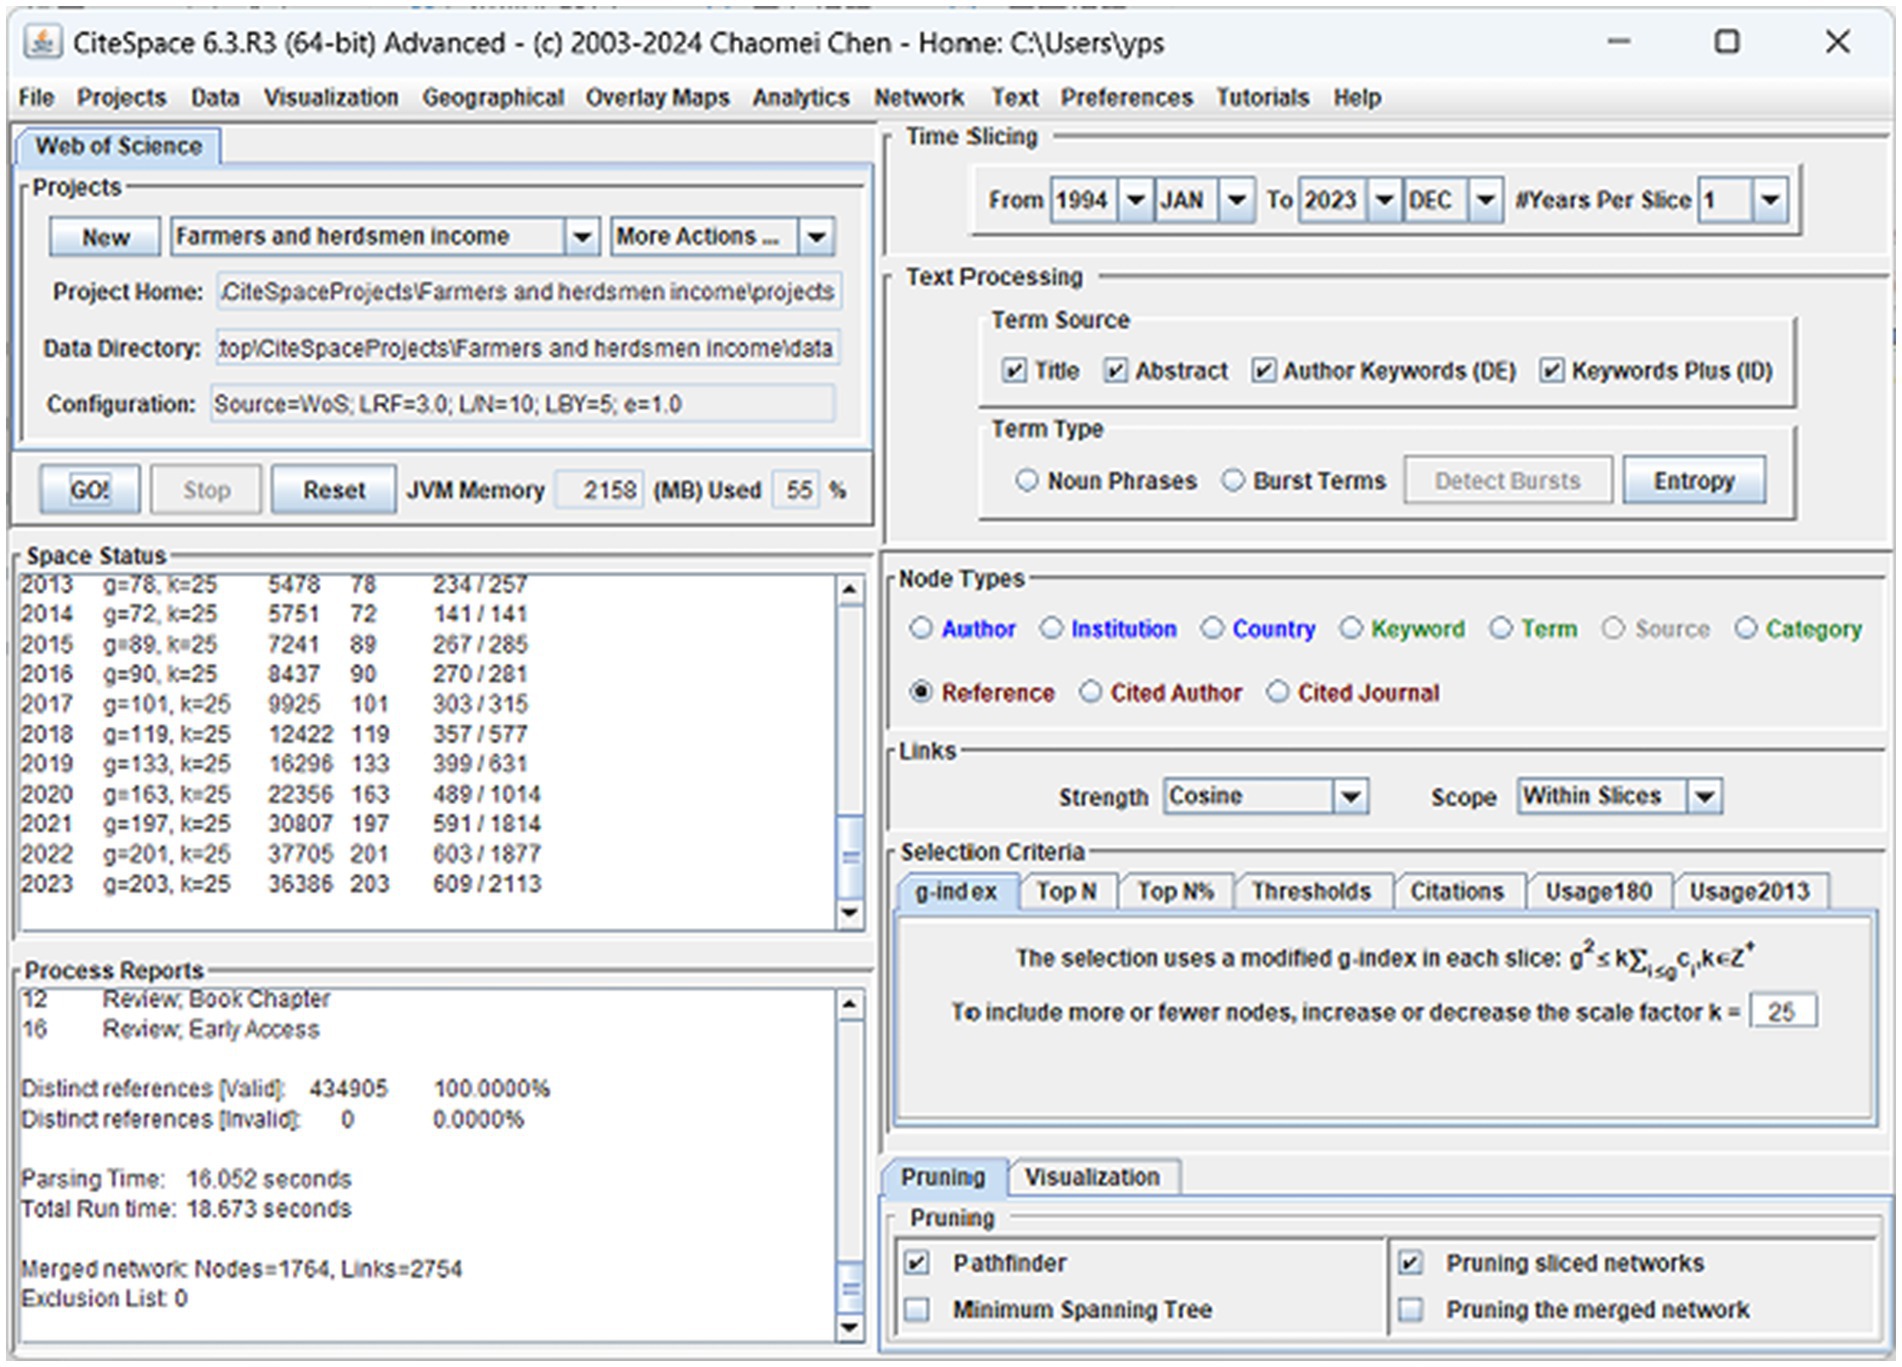Open the Help menu
The height and width of the screenshot is (1367, 1902).
click(x=1357, y=98)
